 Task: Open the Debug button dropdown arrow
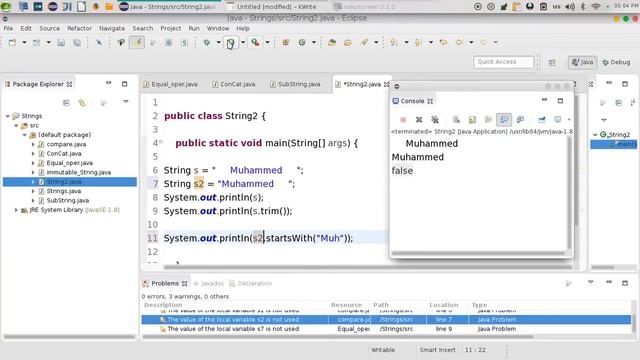click(x=219, y=42)
